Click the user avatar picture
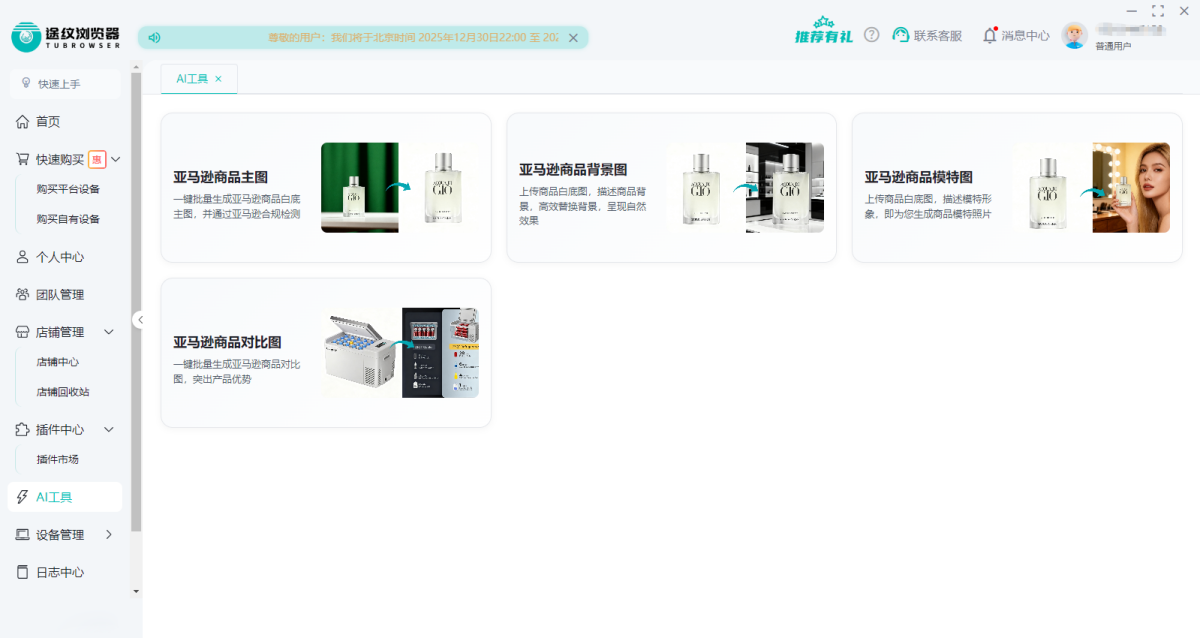The height and width of the screenshot is (638, 1200). coord(1074,36)
